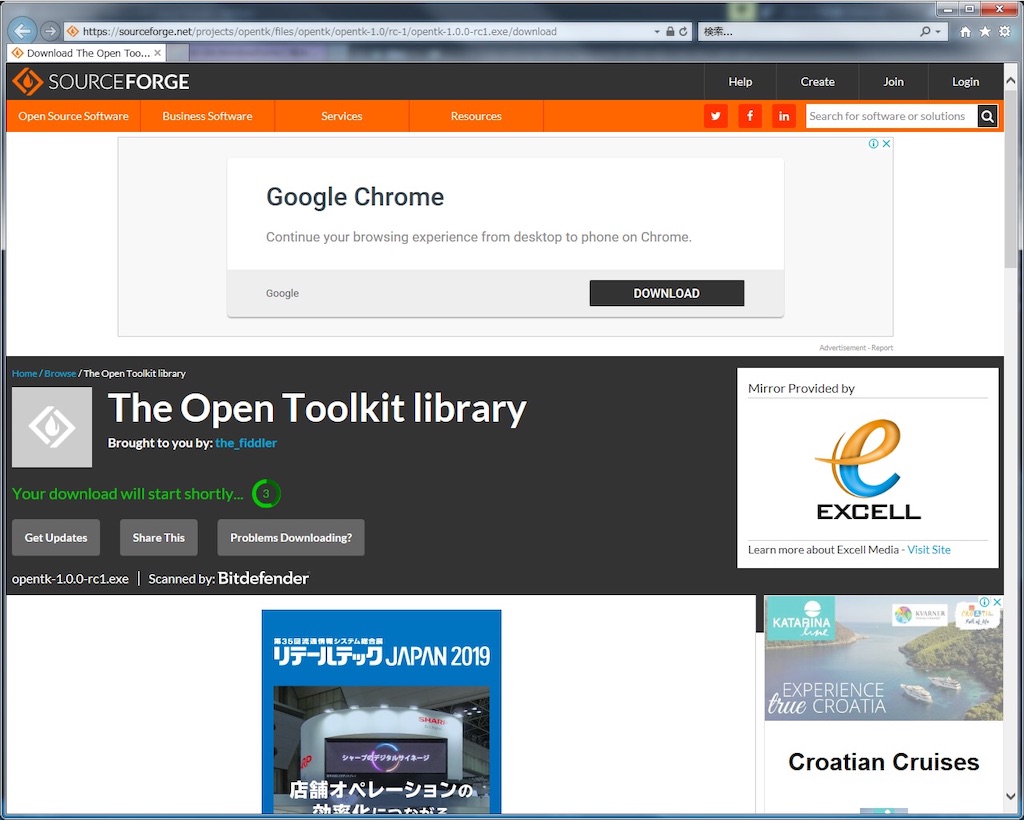
Task: Open the Help menu link
Action: 740,82
